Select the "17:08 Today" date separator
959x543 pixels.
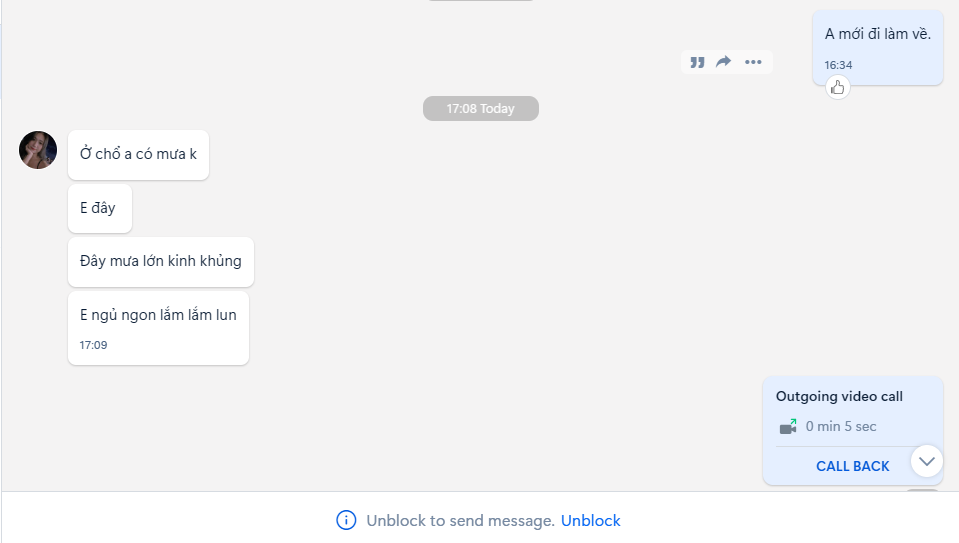(481, 108)
